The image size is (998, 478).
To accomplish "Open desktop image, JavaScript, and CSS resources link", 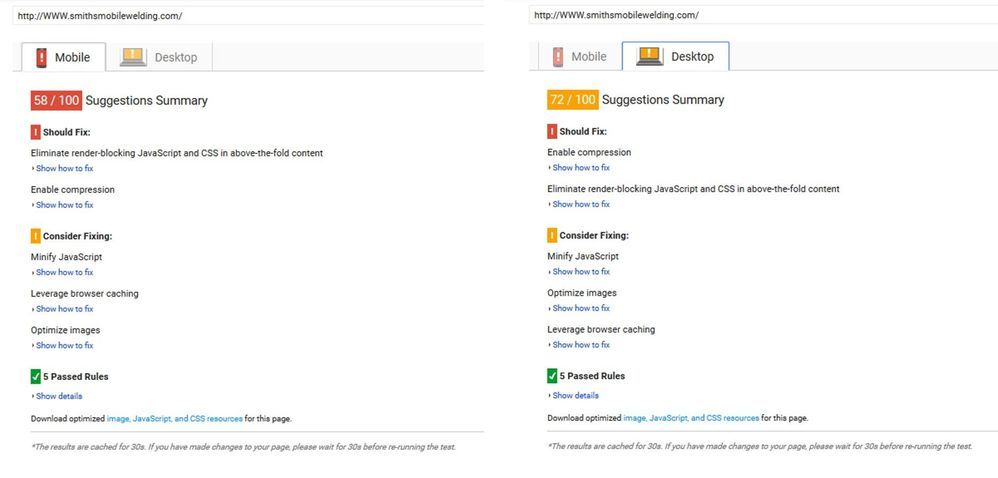I will [x=691, y=418].
